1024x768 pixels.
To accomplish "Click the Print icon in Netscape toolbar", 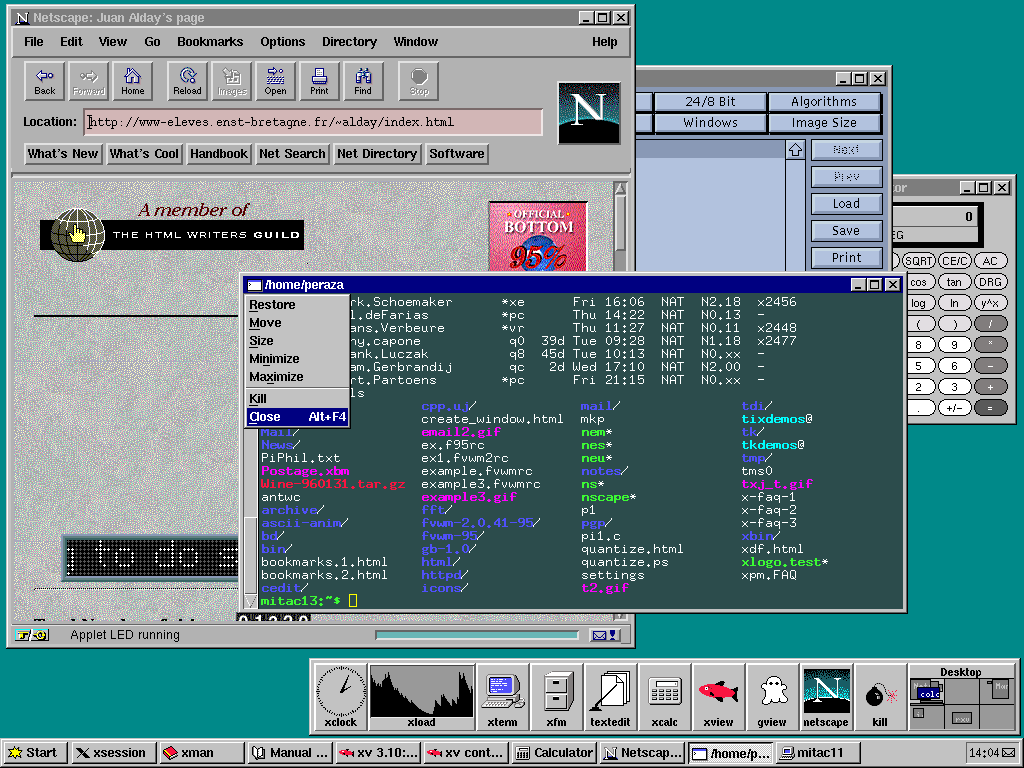I will pyautogui.click(x=319, y=81).
